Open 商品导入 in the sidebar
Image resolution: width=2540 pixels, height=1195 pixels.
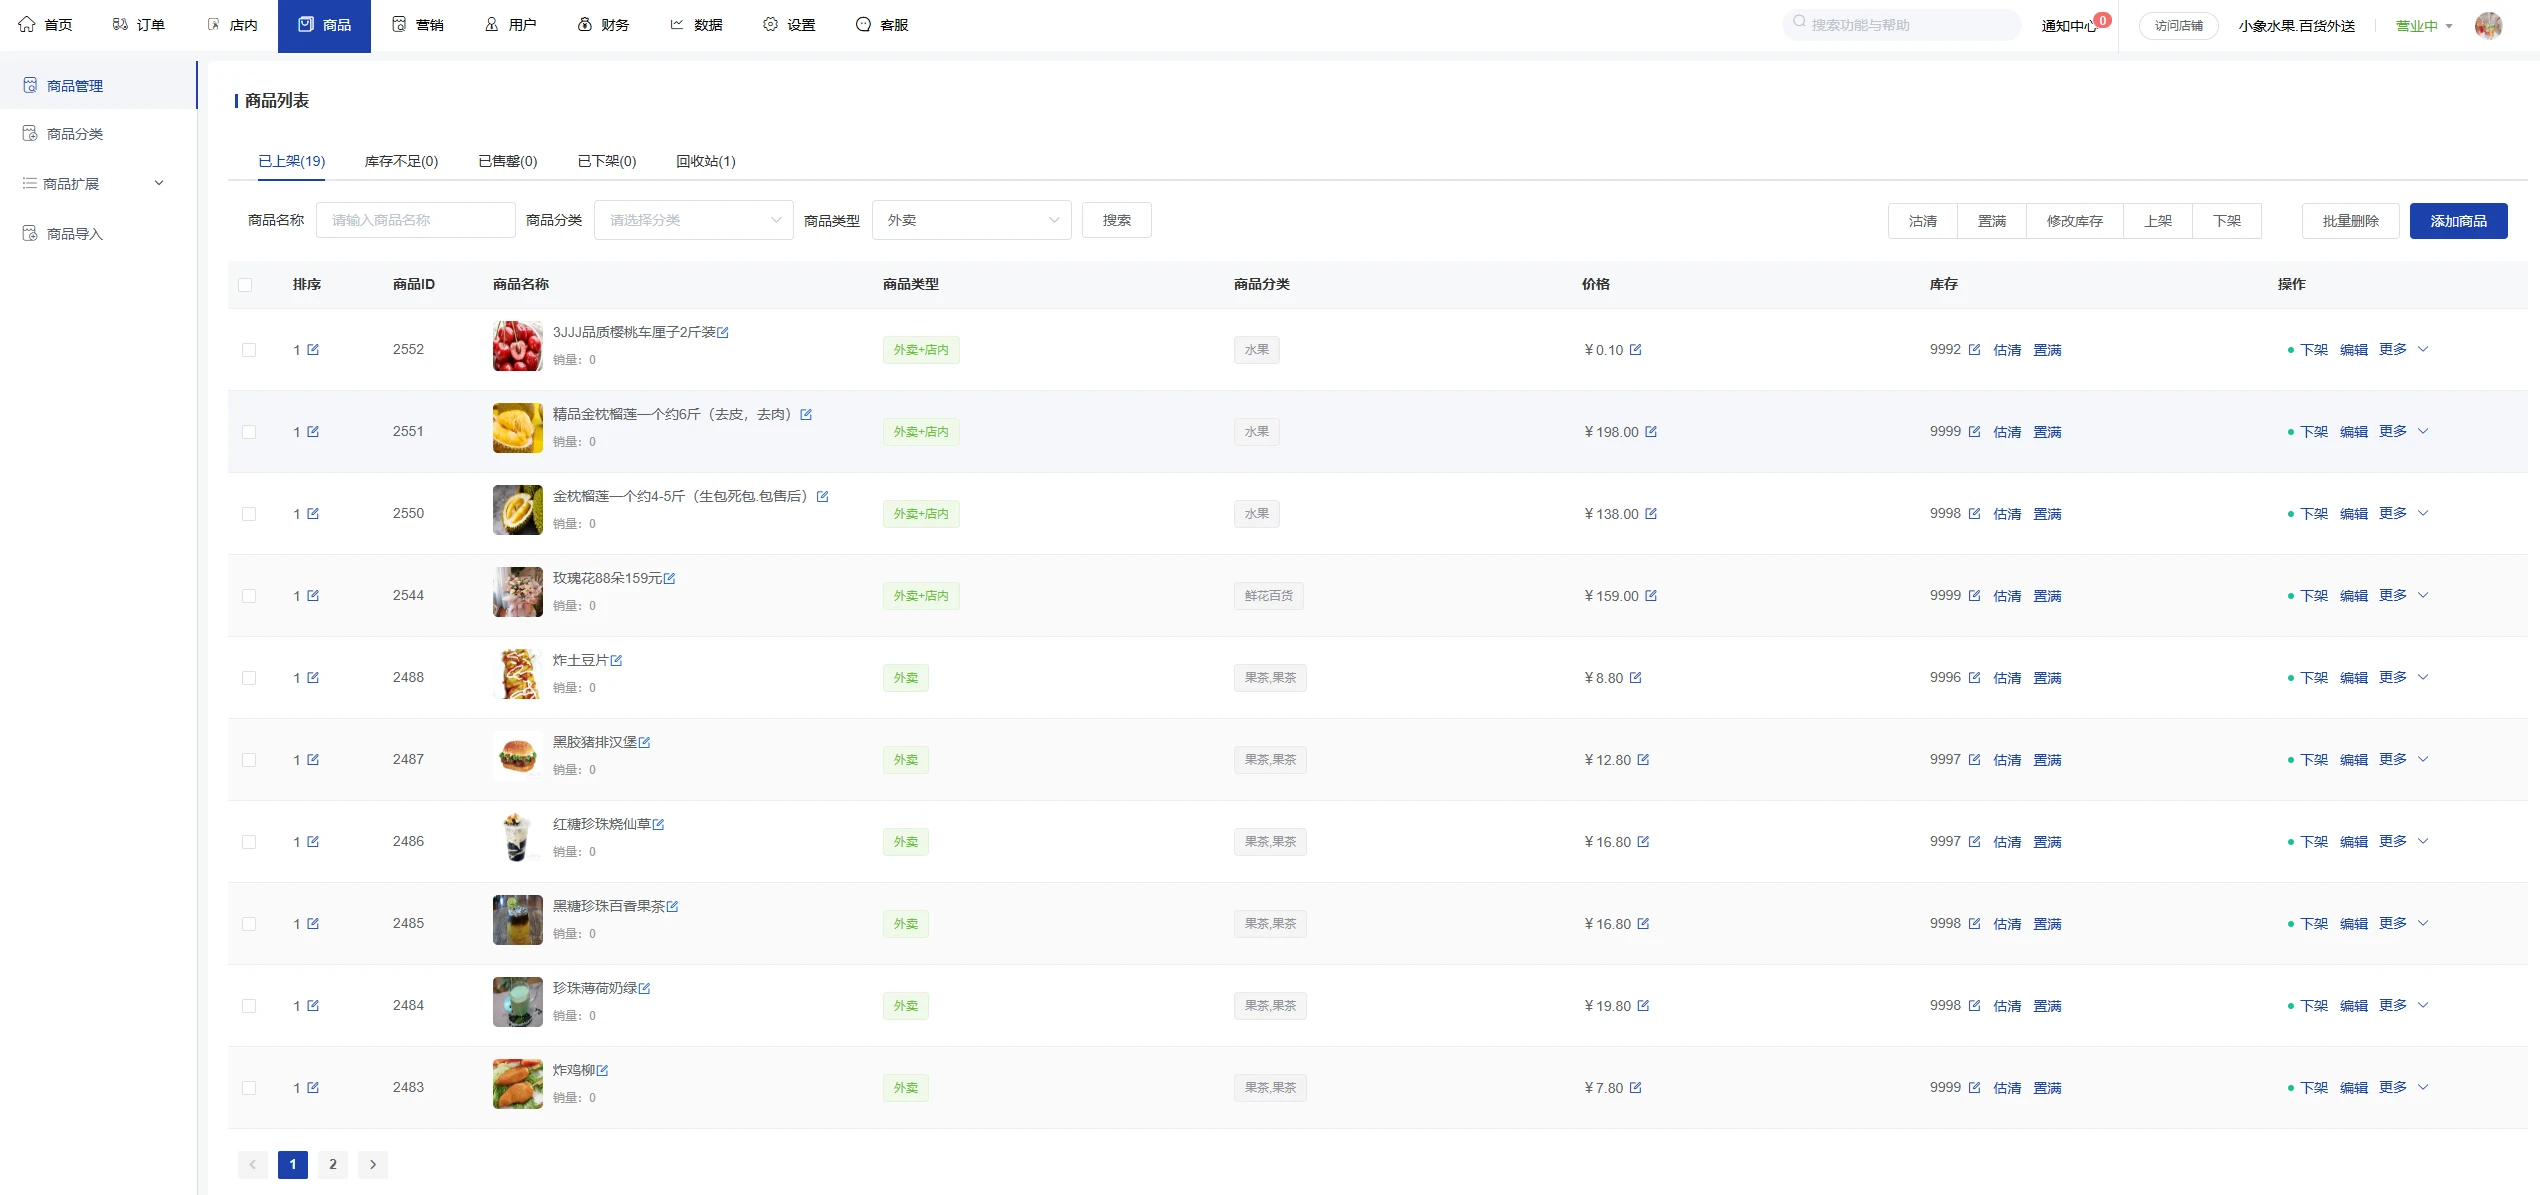(x=75, y=234)
